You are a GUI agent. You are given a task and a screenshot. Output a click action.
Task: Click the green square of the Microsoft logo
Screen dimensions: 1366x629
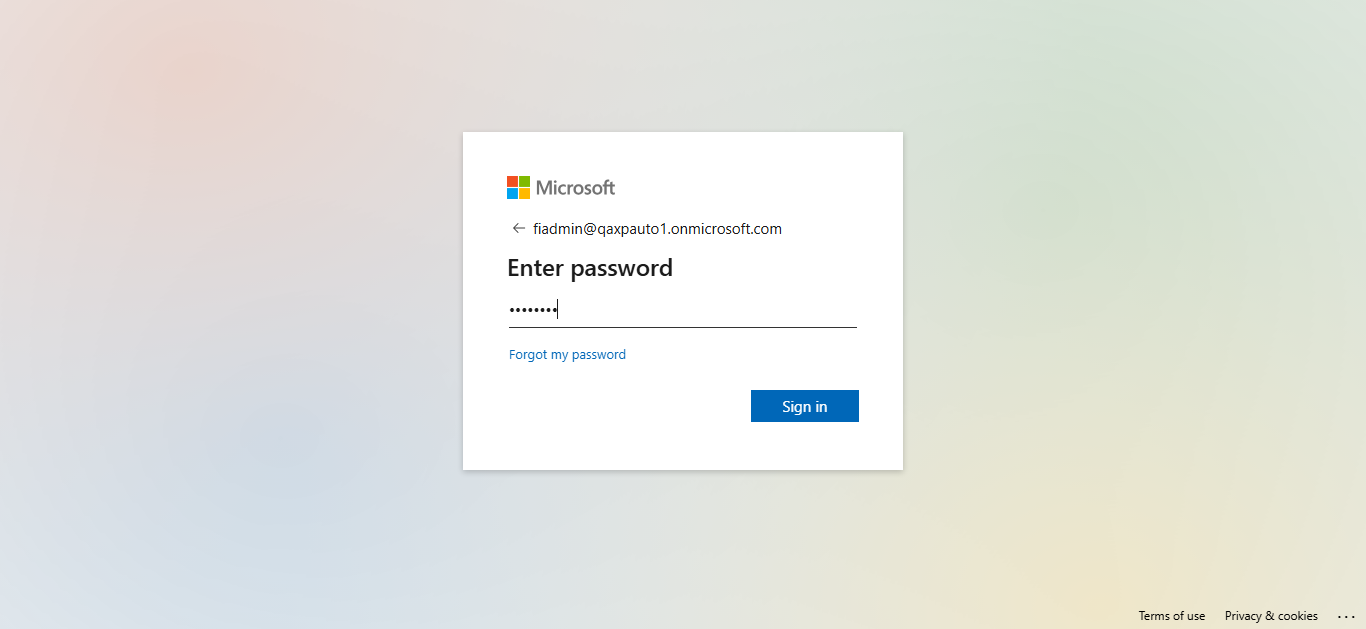coord(525,181)
